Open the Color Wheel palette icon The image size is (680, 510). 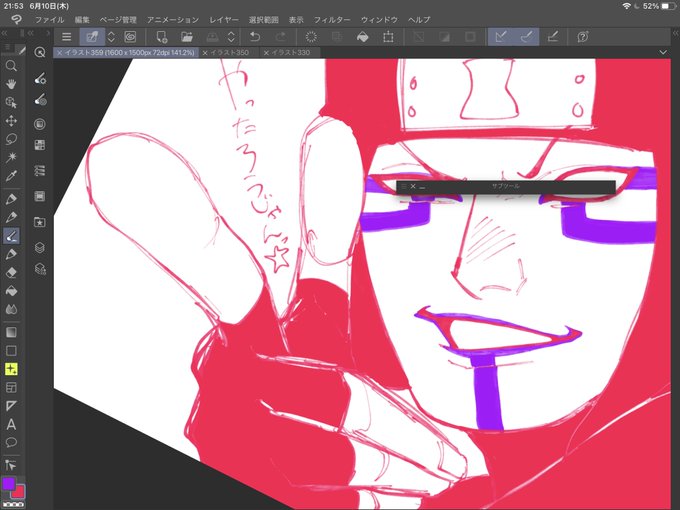(39, 124)
